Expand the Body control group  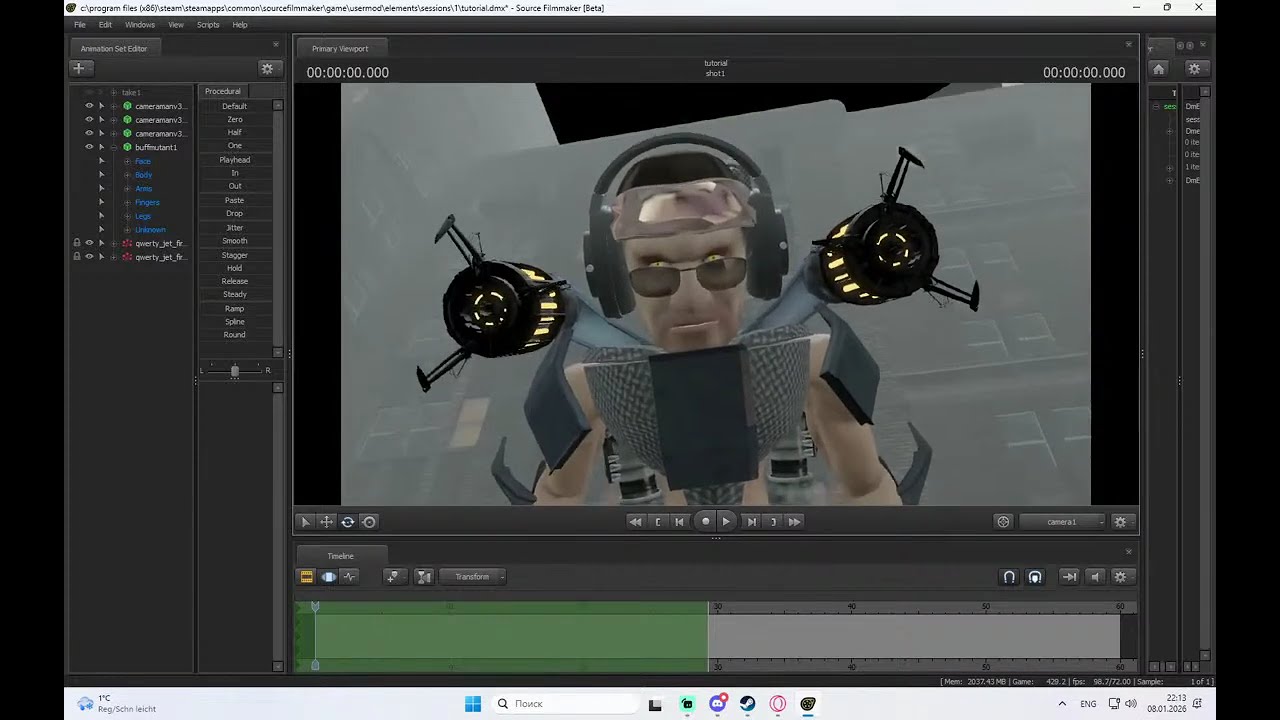click(127, 175)
